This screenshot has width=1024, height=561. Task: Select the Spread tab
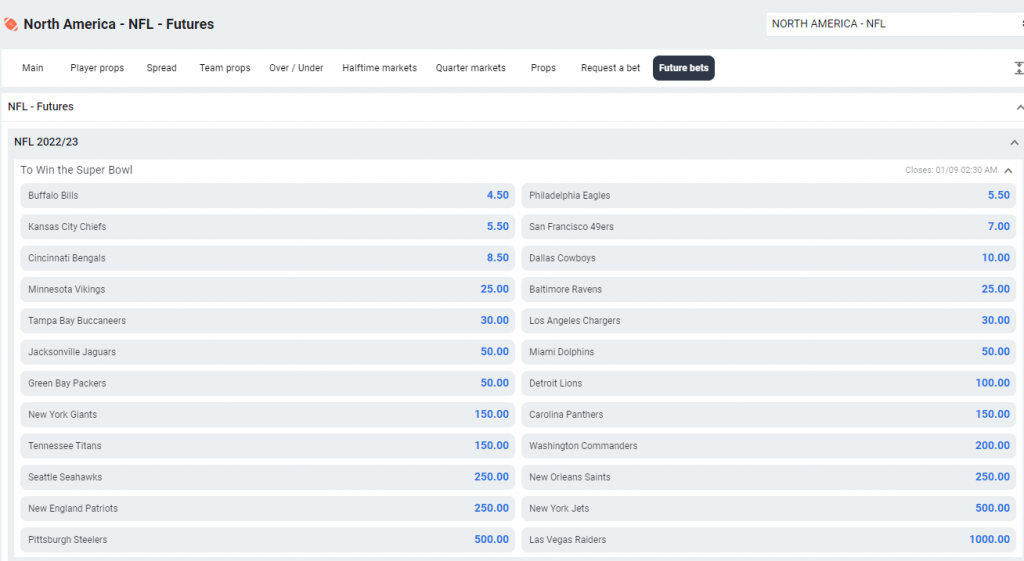click(x=161, y=68)
